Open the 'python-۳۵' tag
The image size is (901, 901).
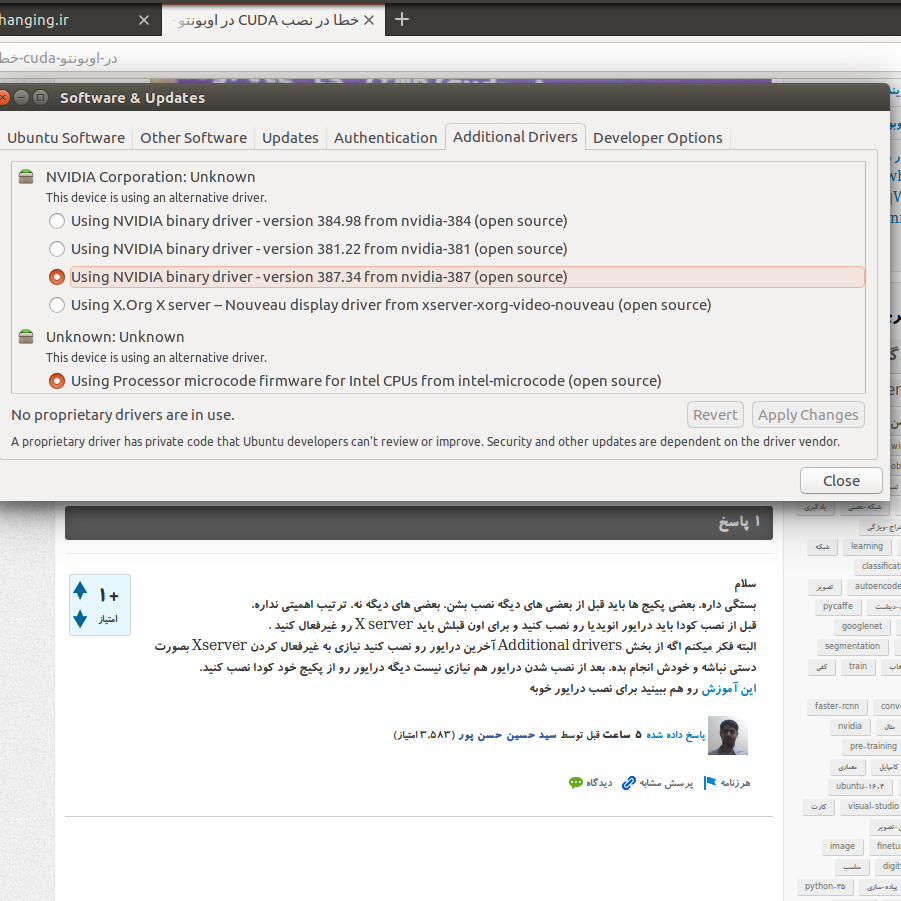pos(825,887)
